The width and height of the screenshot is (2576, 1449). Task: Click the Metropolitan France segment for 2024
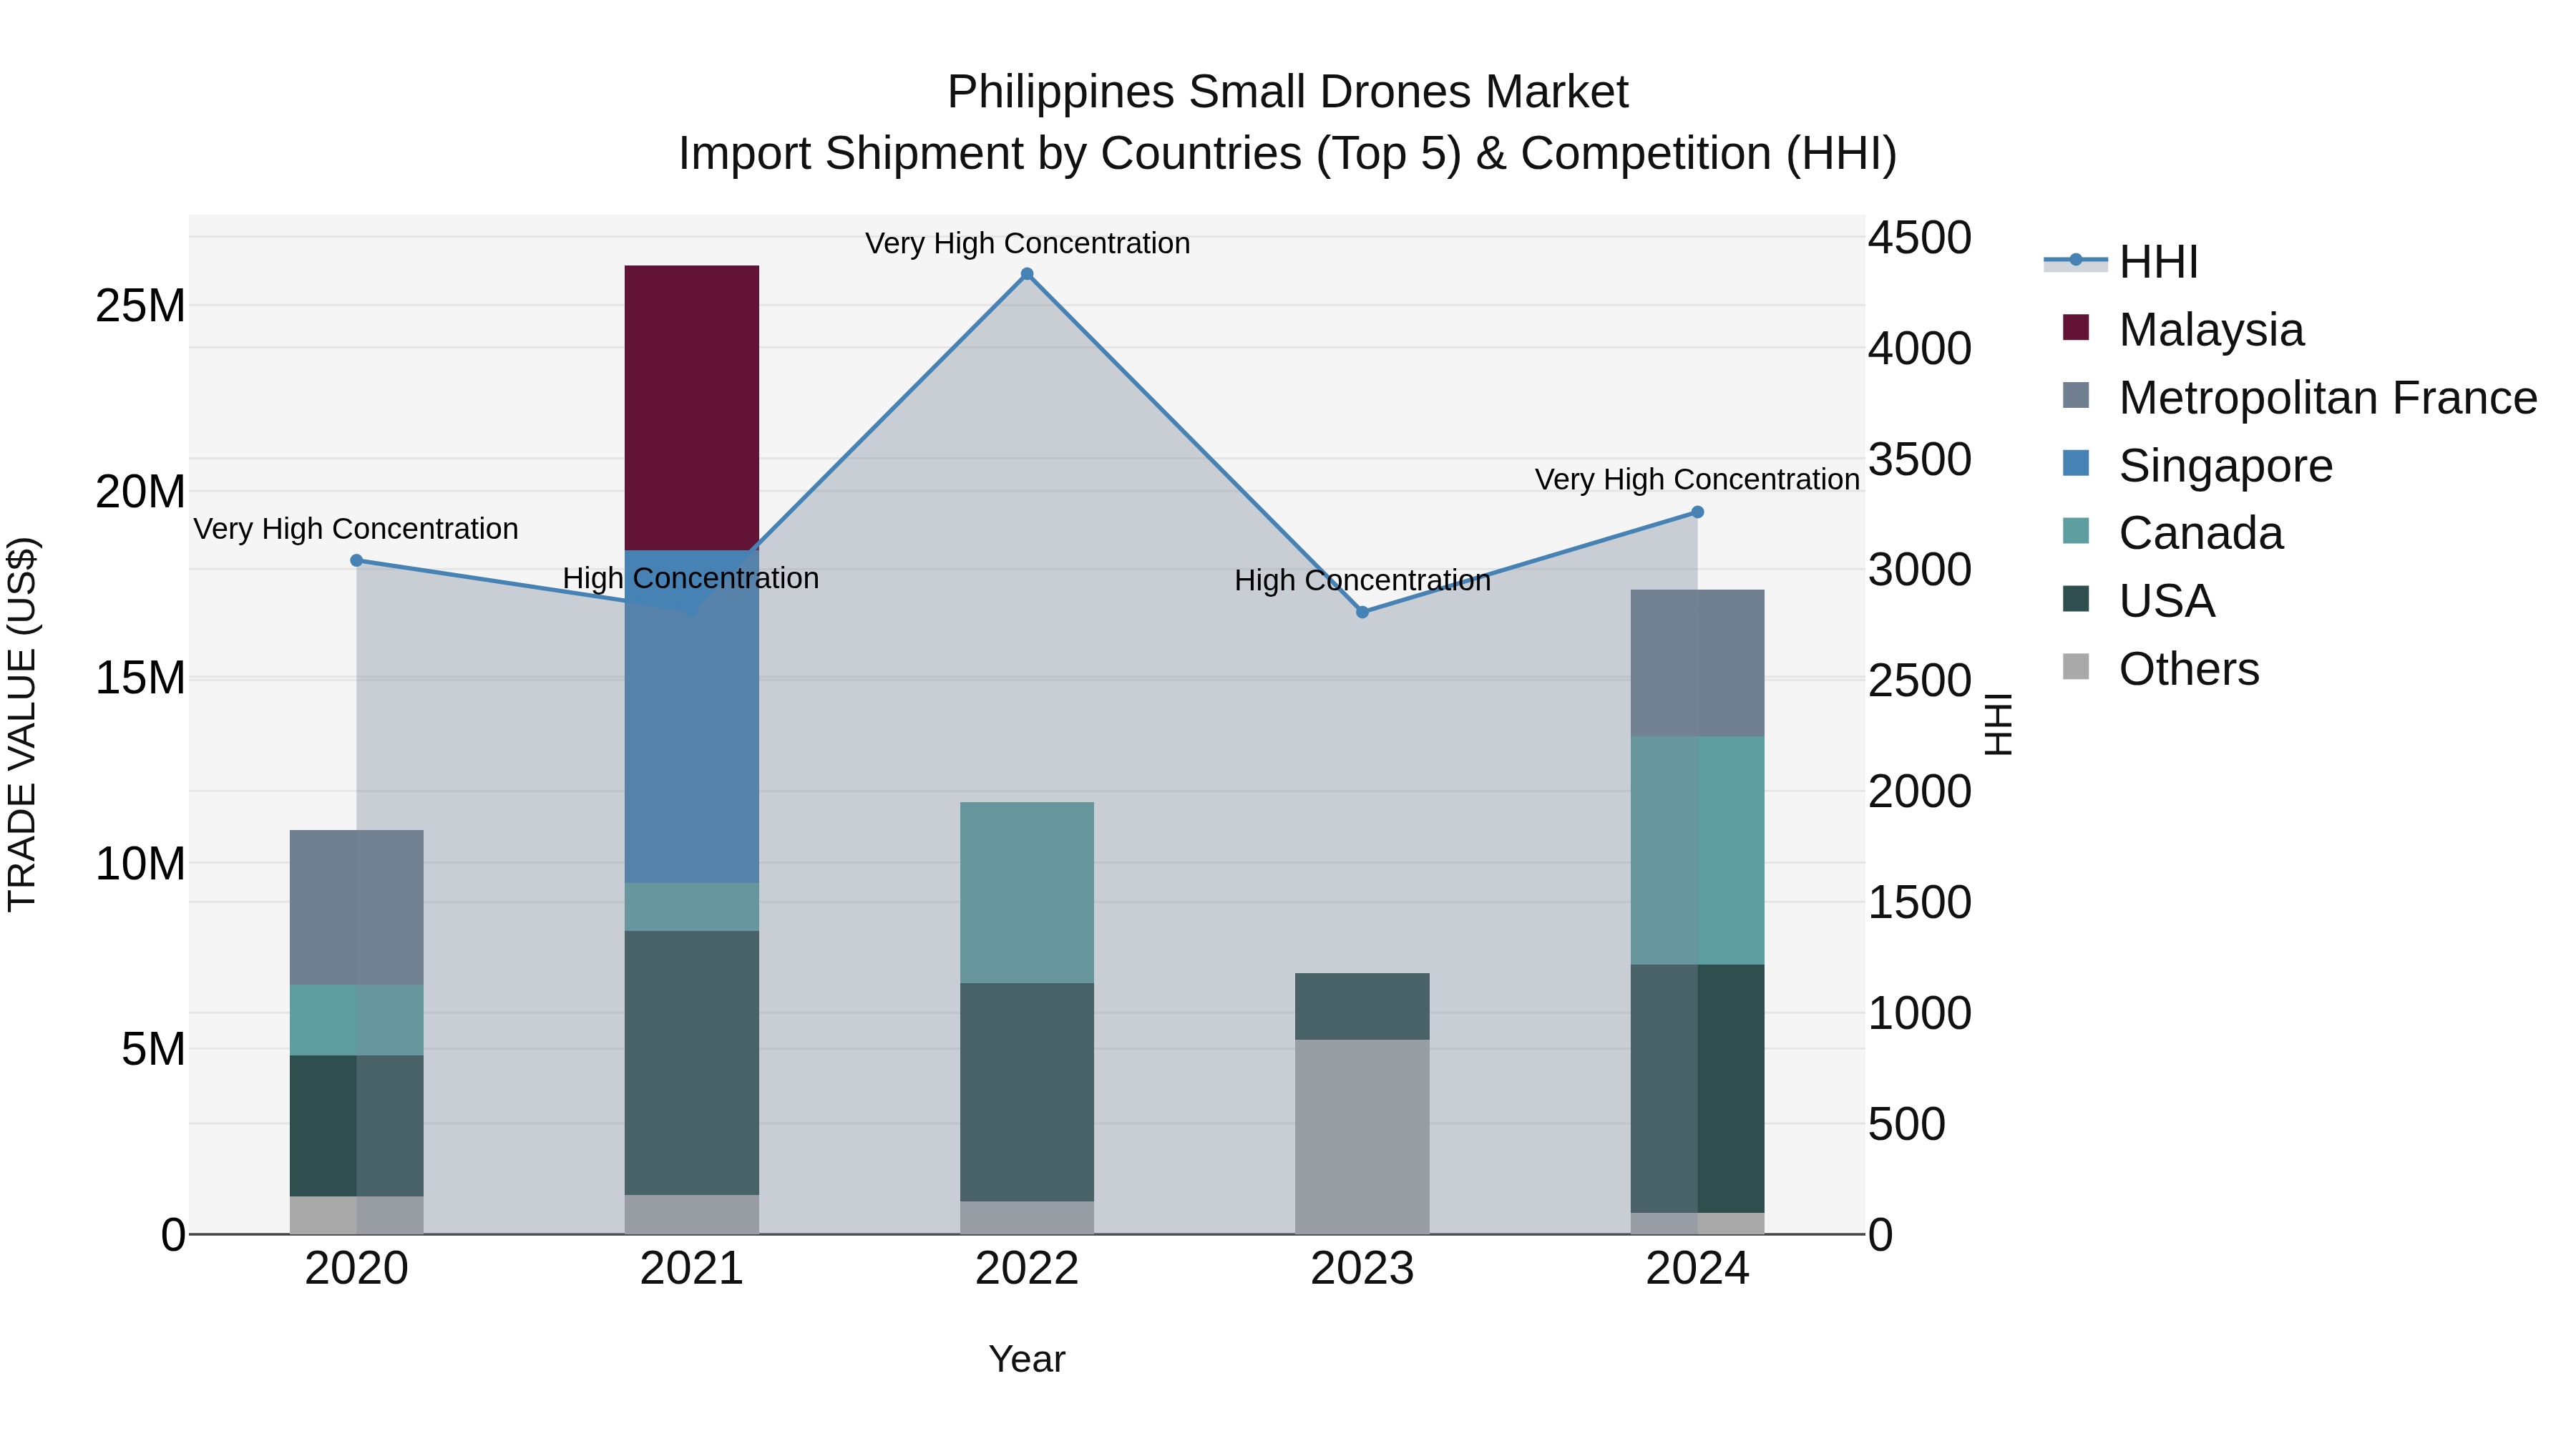1697,664
